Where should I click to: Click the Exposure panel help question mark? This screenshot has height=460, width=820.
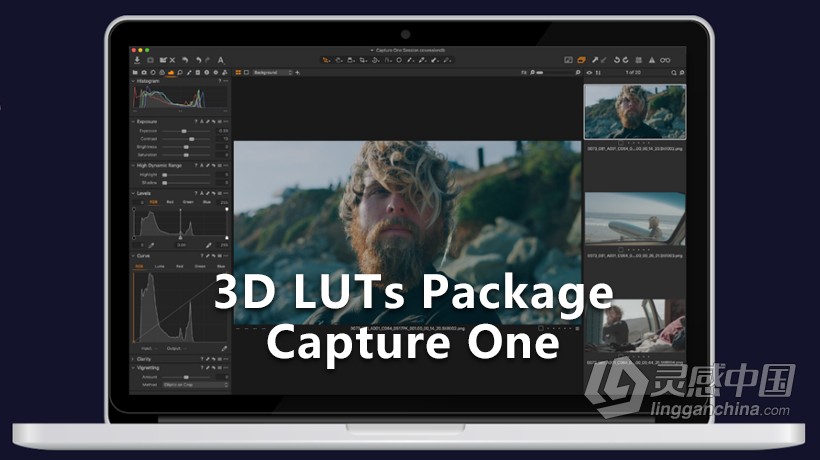pyautogui.click(x=196, y=121)
